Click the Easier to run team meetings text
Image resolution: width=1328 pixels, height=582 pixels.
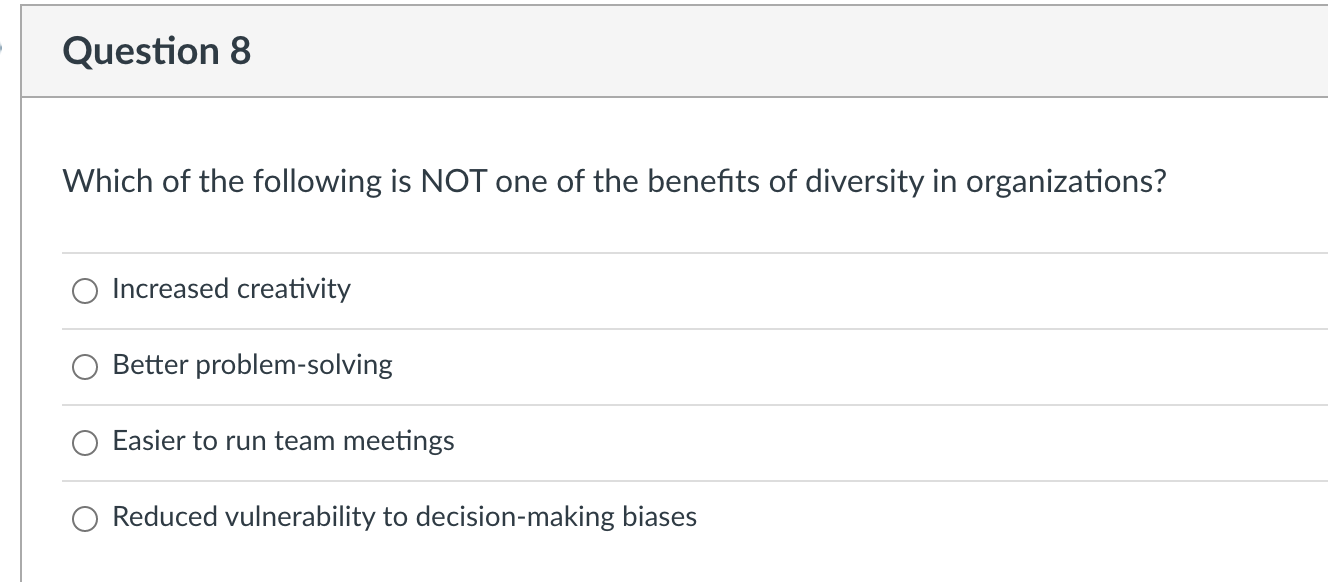tap(283, 441)
